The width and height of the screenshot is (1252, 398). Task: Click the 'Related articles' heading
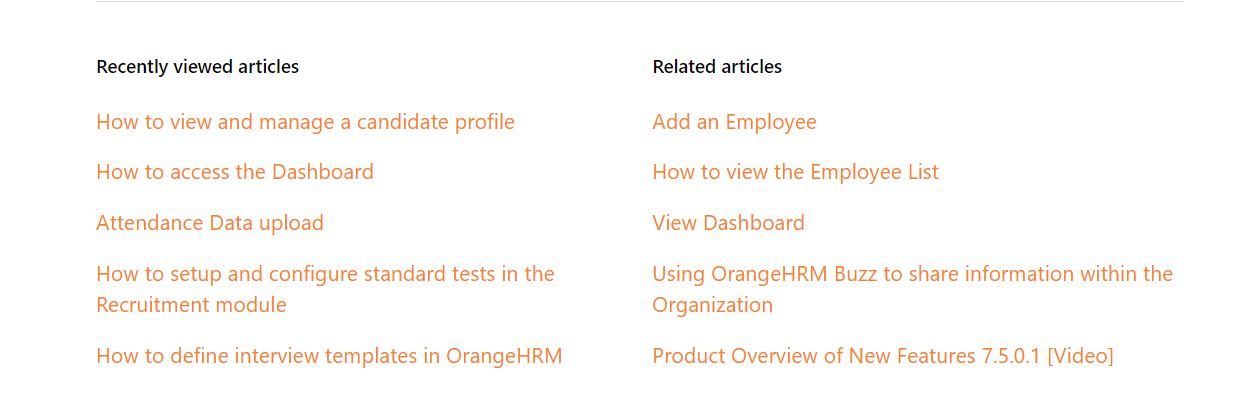point(717,67)
